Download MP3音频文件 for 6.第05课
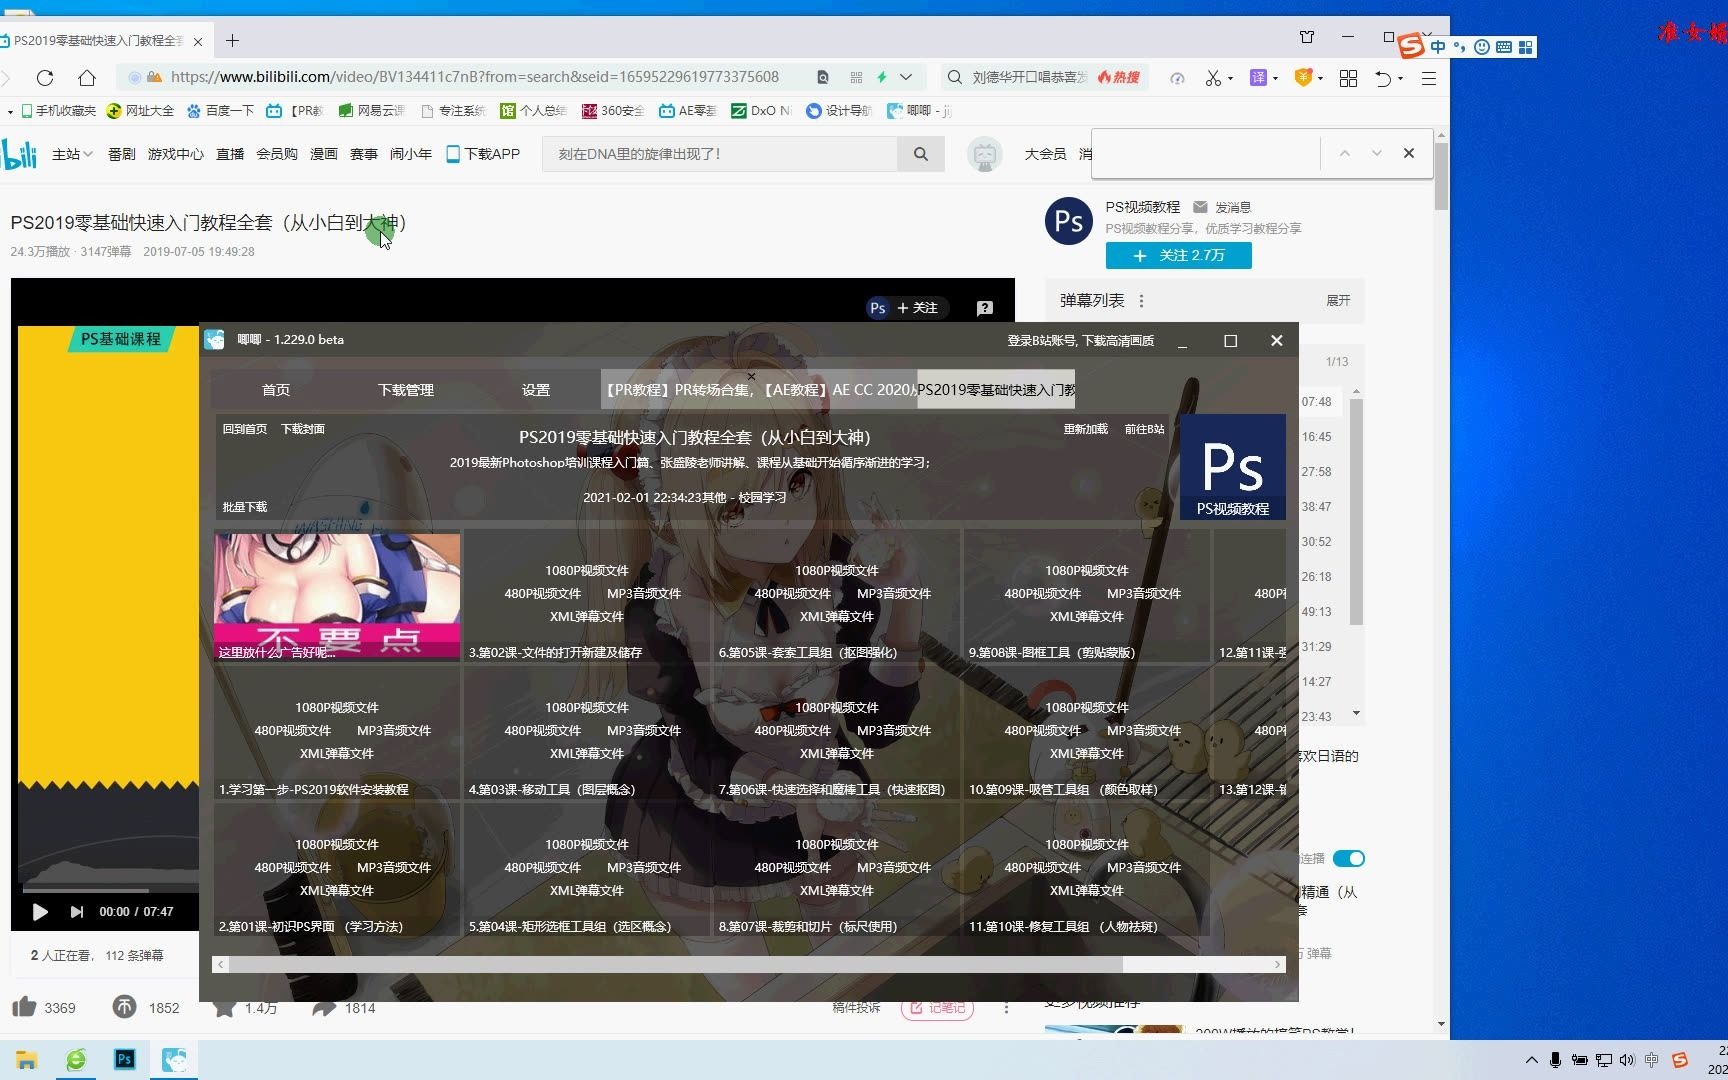The width and height of the screenshot is (1728, 1080). [x=894, y=594]
